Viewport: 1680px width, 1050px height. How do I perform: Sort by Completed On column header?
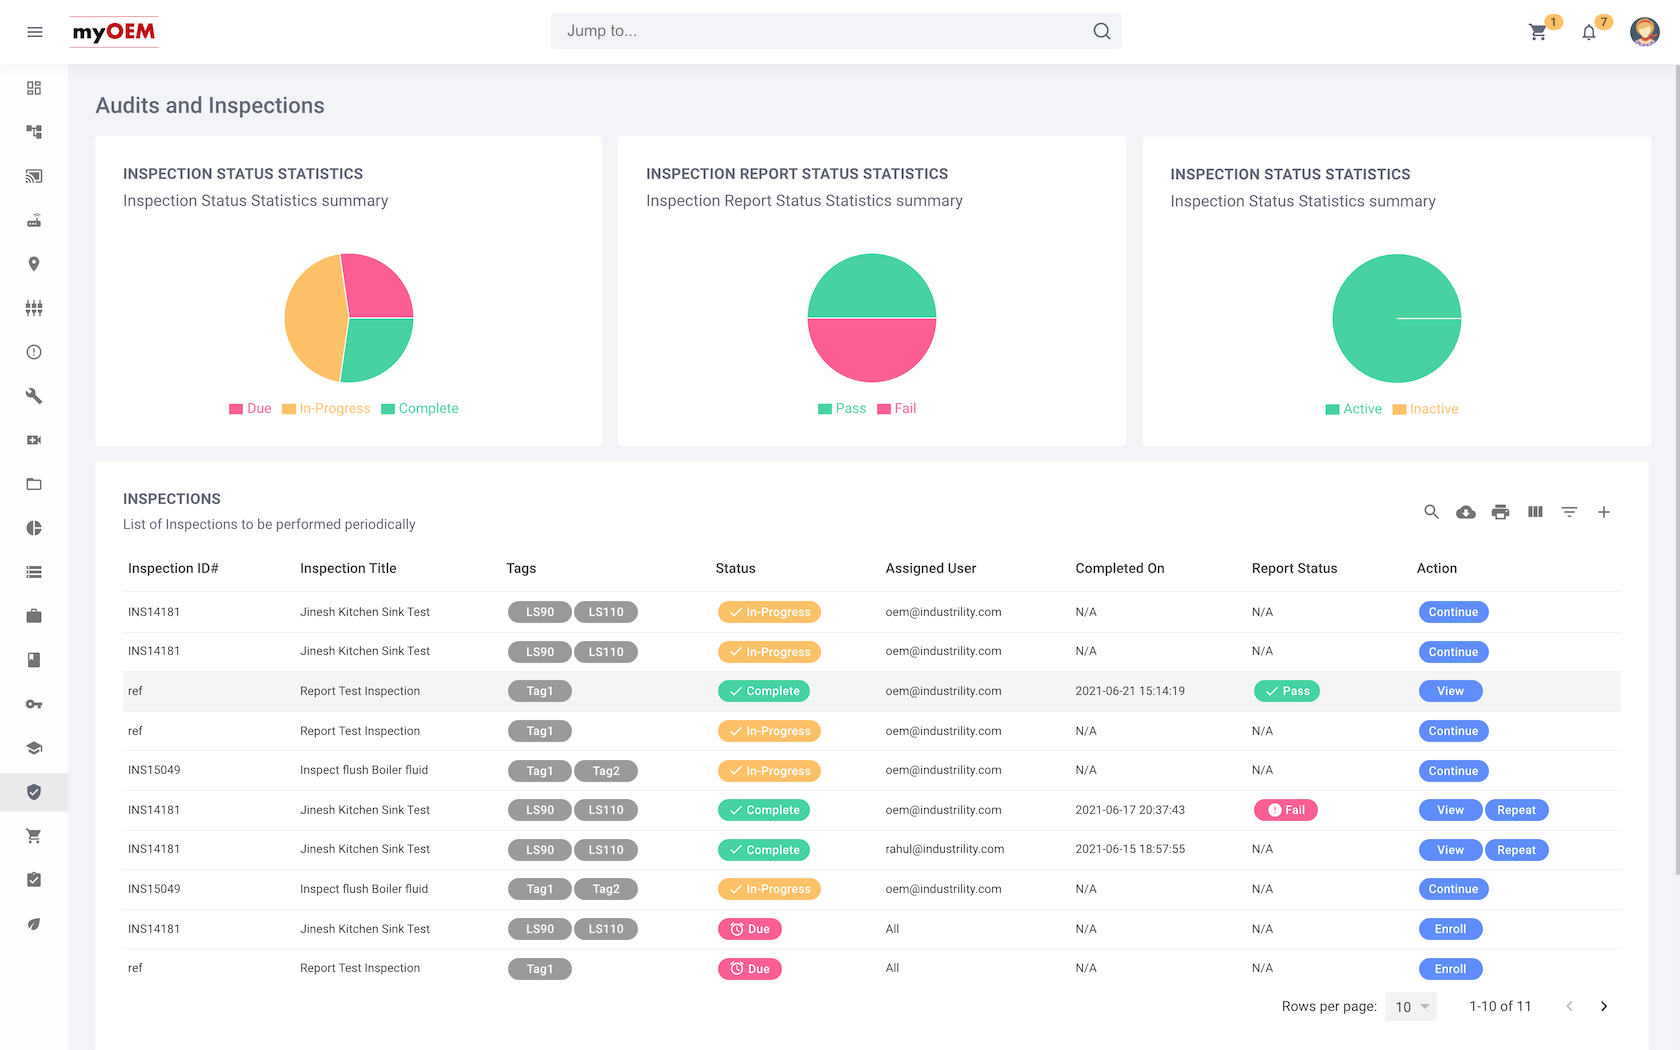click(1120, 568)
